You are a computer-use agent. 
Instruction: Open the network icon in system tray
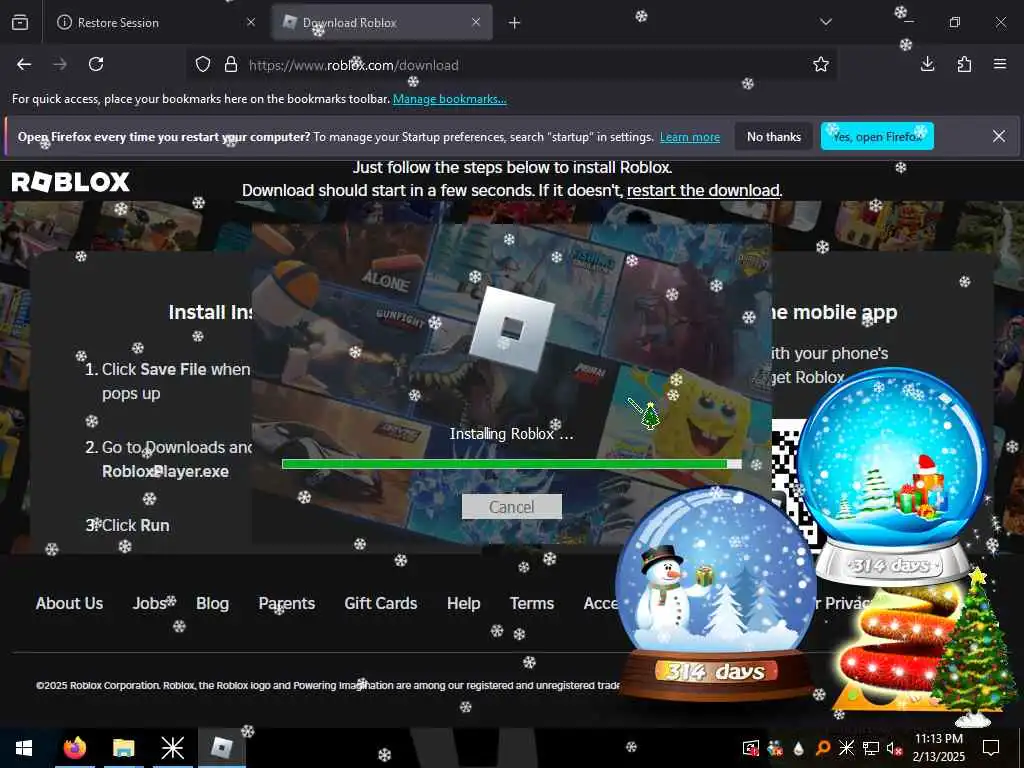click(x=871, y=748)
